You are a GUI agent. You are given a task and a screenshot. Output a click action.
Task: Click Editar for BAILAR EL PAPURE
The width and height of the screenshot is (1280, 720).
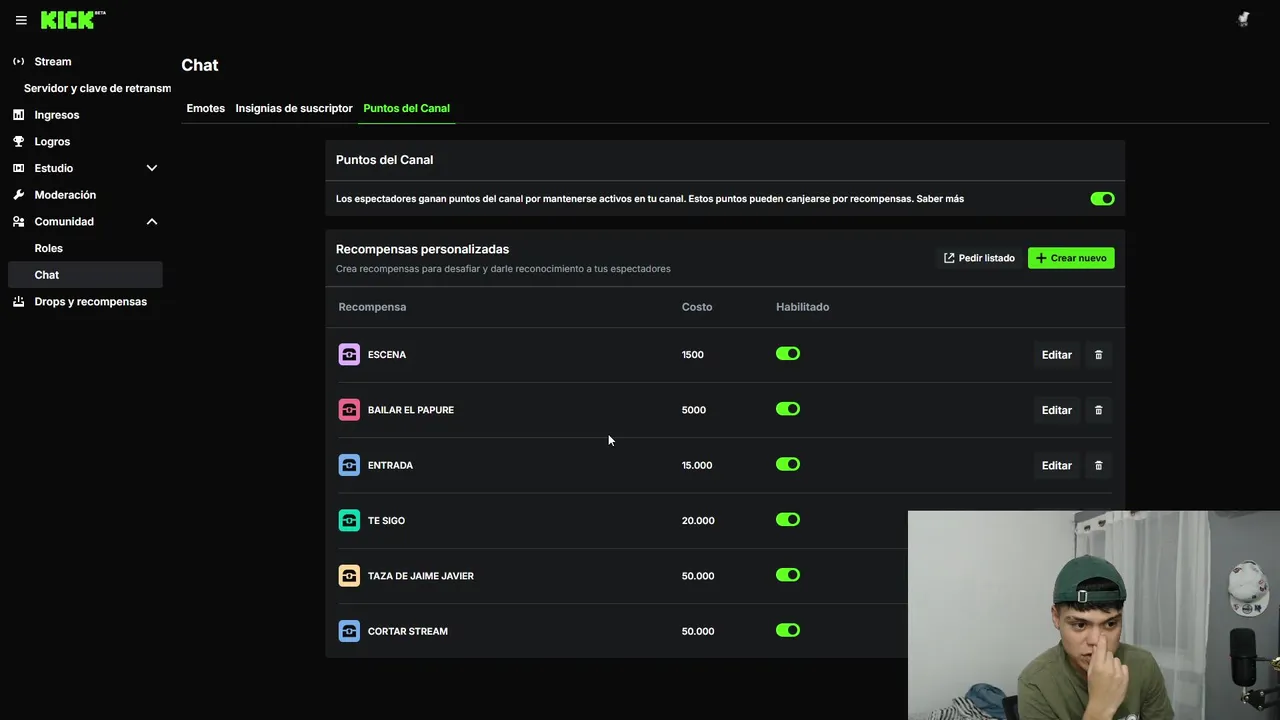pos(1056,410)
